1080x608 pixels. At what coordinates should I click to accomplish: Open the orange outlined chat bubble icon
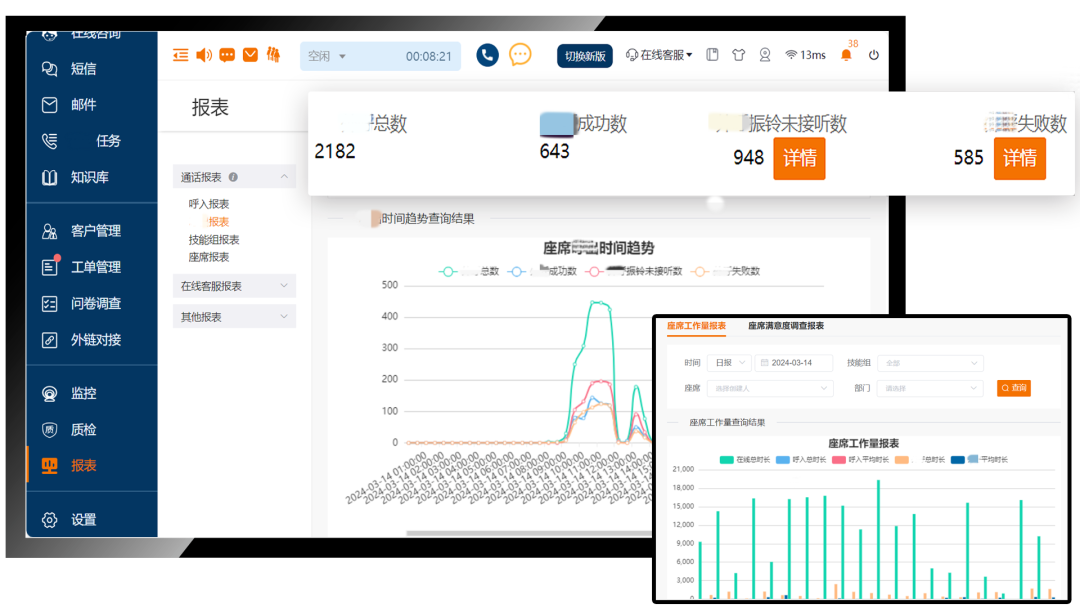click(x=520, y=54)
